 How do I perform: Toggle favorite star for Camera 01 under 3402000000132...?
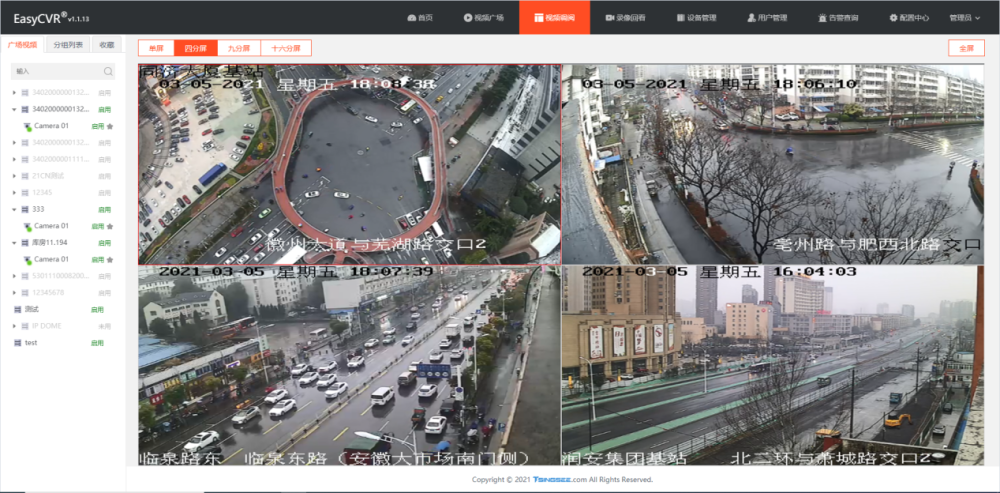tap(110, 126)
